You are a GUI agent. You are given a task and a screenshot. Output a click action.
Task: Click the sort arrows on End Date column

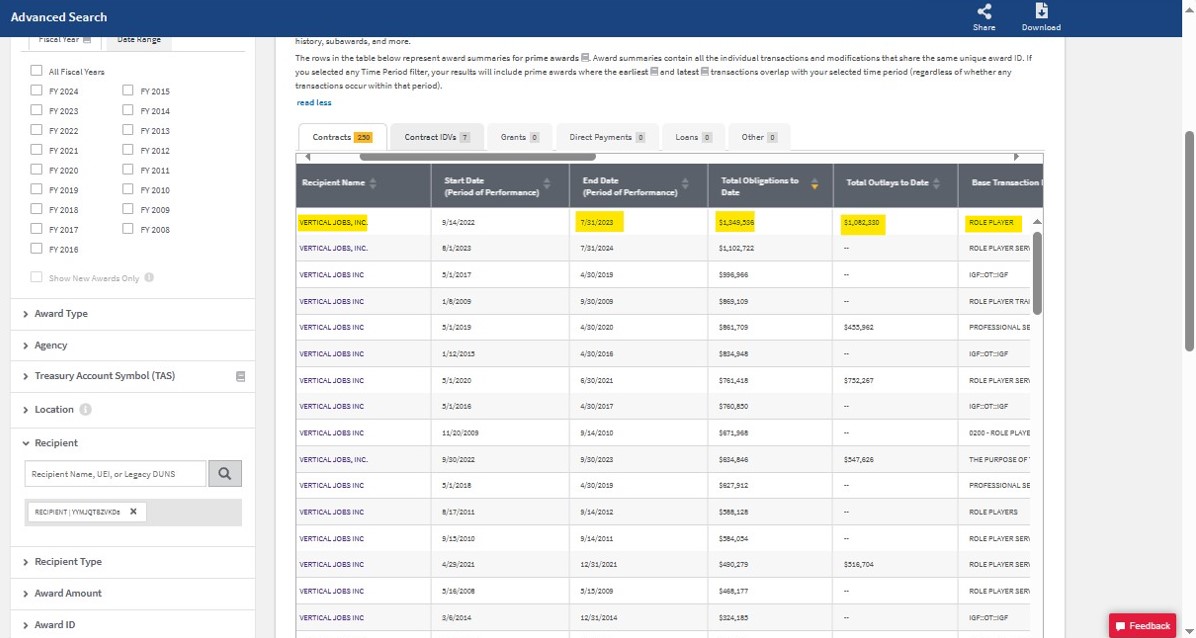coord(685,183)
